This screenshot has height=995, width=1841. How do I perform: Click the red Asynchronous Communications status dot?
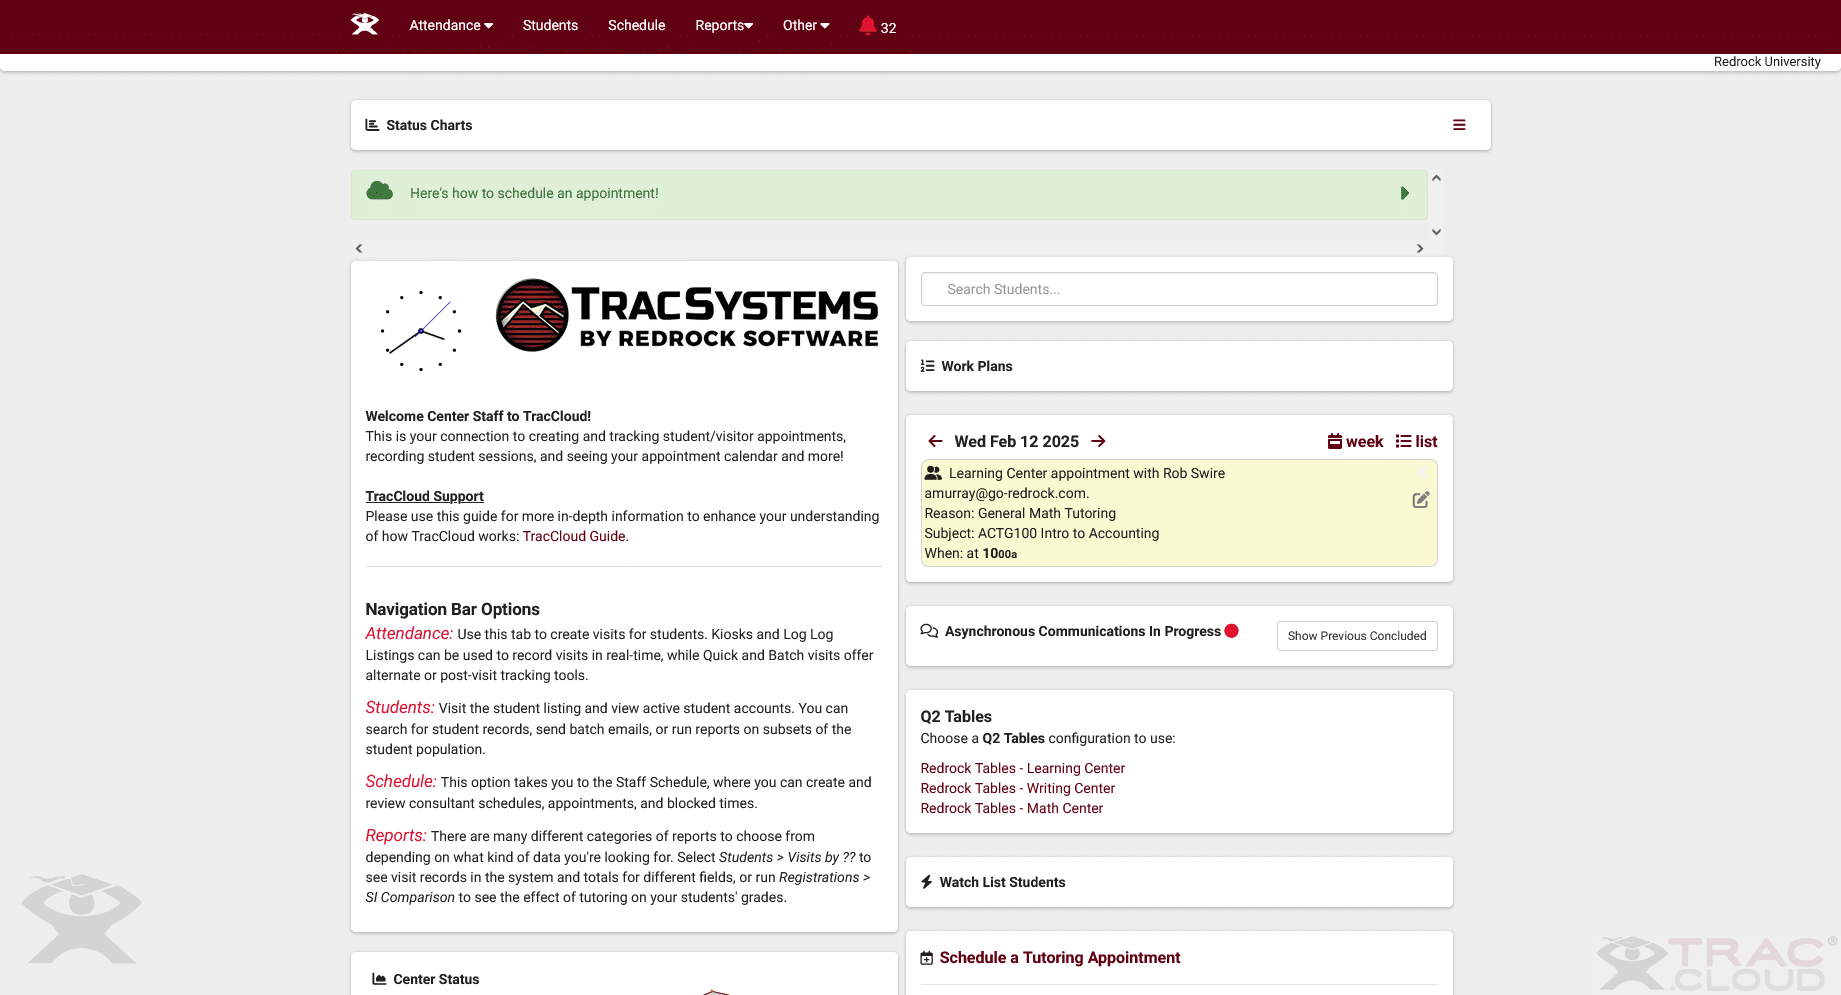tap(1232, 631)
